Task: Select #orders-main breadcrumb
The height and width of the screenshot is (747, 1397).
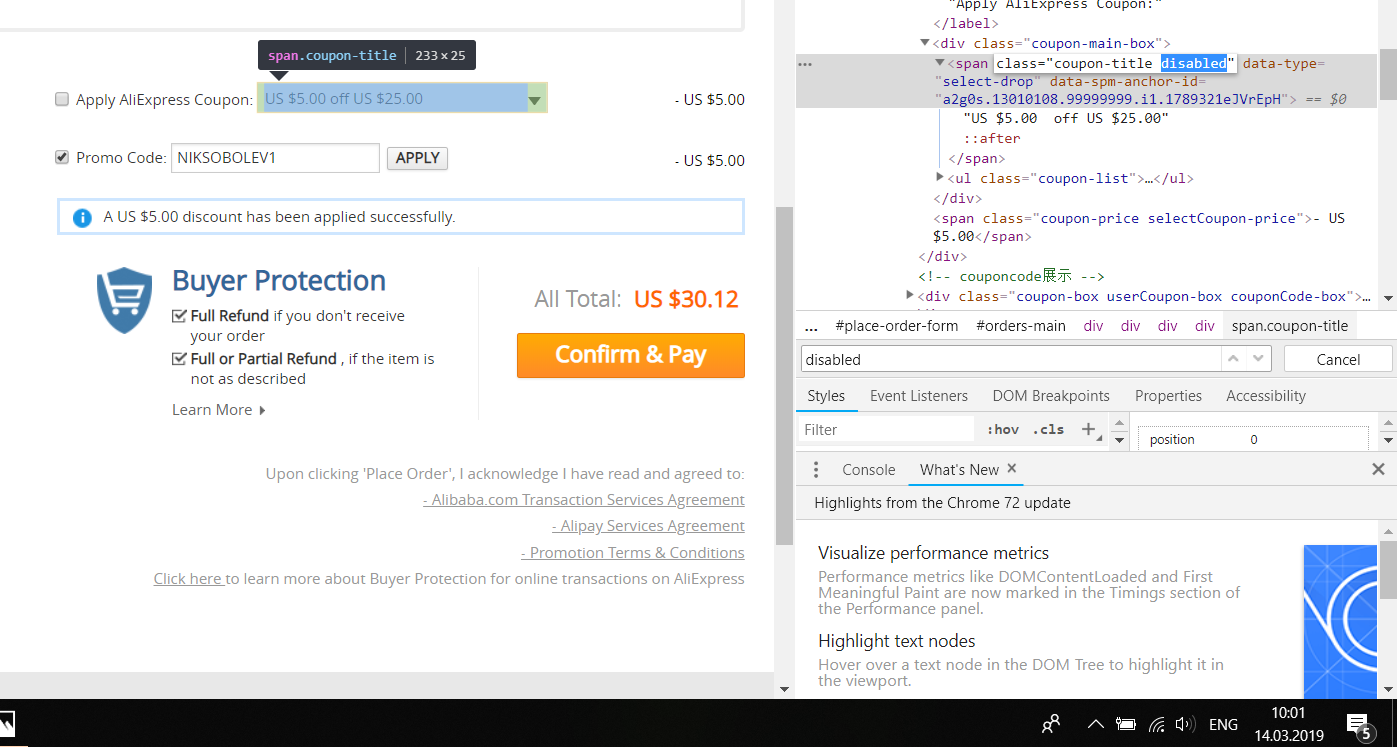Action: [x=1021, y=326]
